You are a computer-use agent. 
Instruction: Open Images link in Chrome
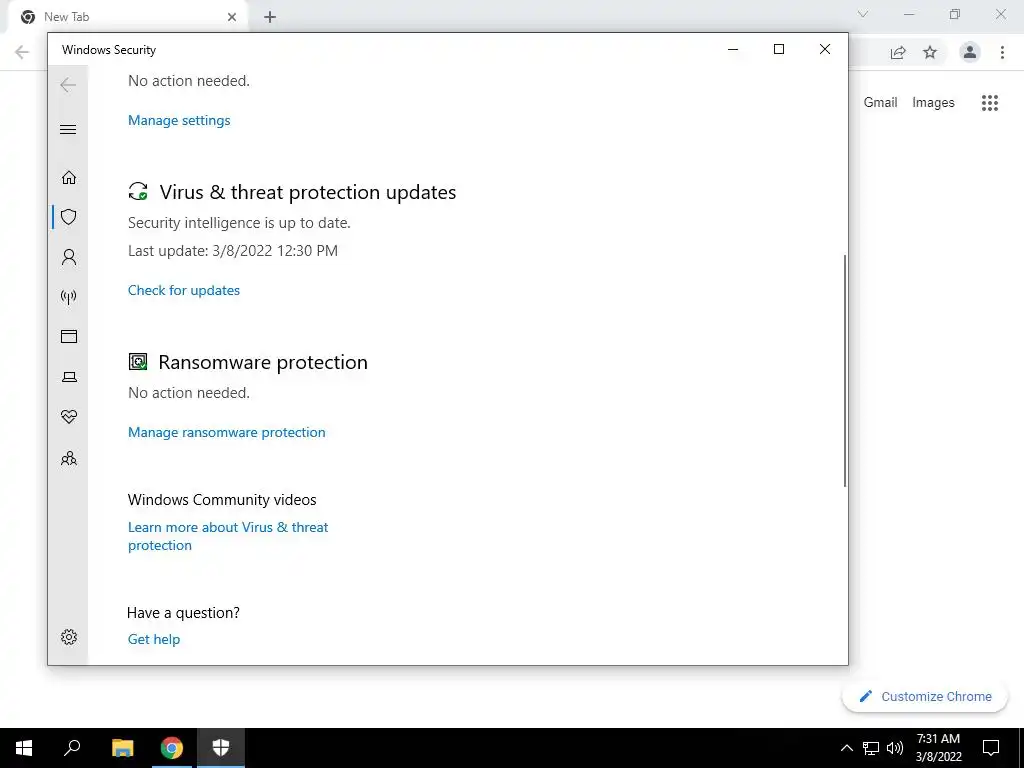(x=933, y=103)
